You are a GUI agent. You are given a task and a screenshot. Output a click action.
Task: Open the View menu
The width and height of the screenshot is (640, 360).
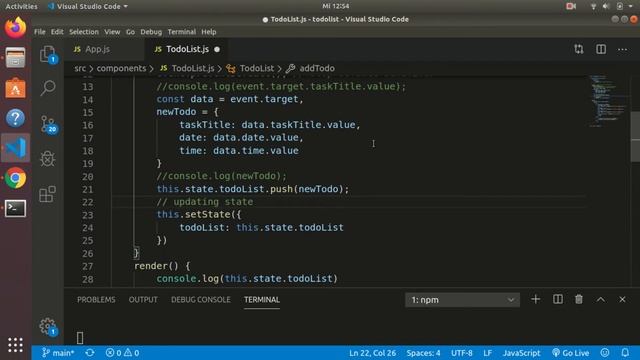pos(112,32)
